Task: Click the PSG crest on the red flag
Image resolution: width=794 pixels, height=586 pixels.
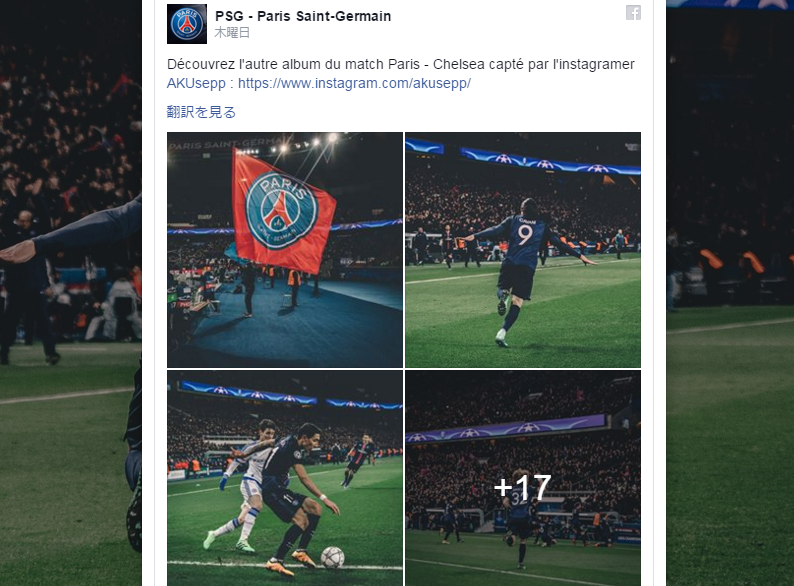Action: tap(282, 210)
